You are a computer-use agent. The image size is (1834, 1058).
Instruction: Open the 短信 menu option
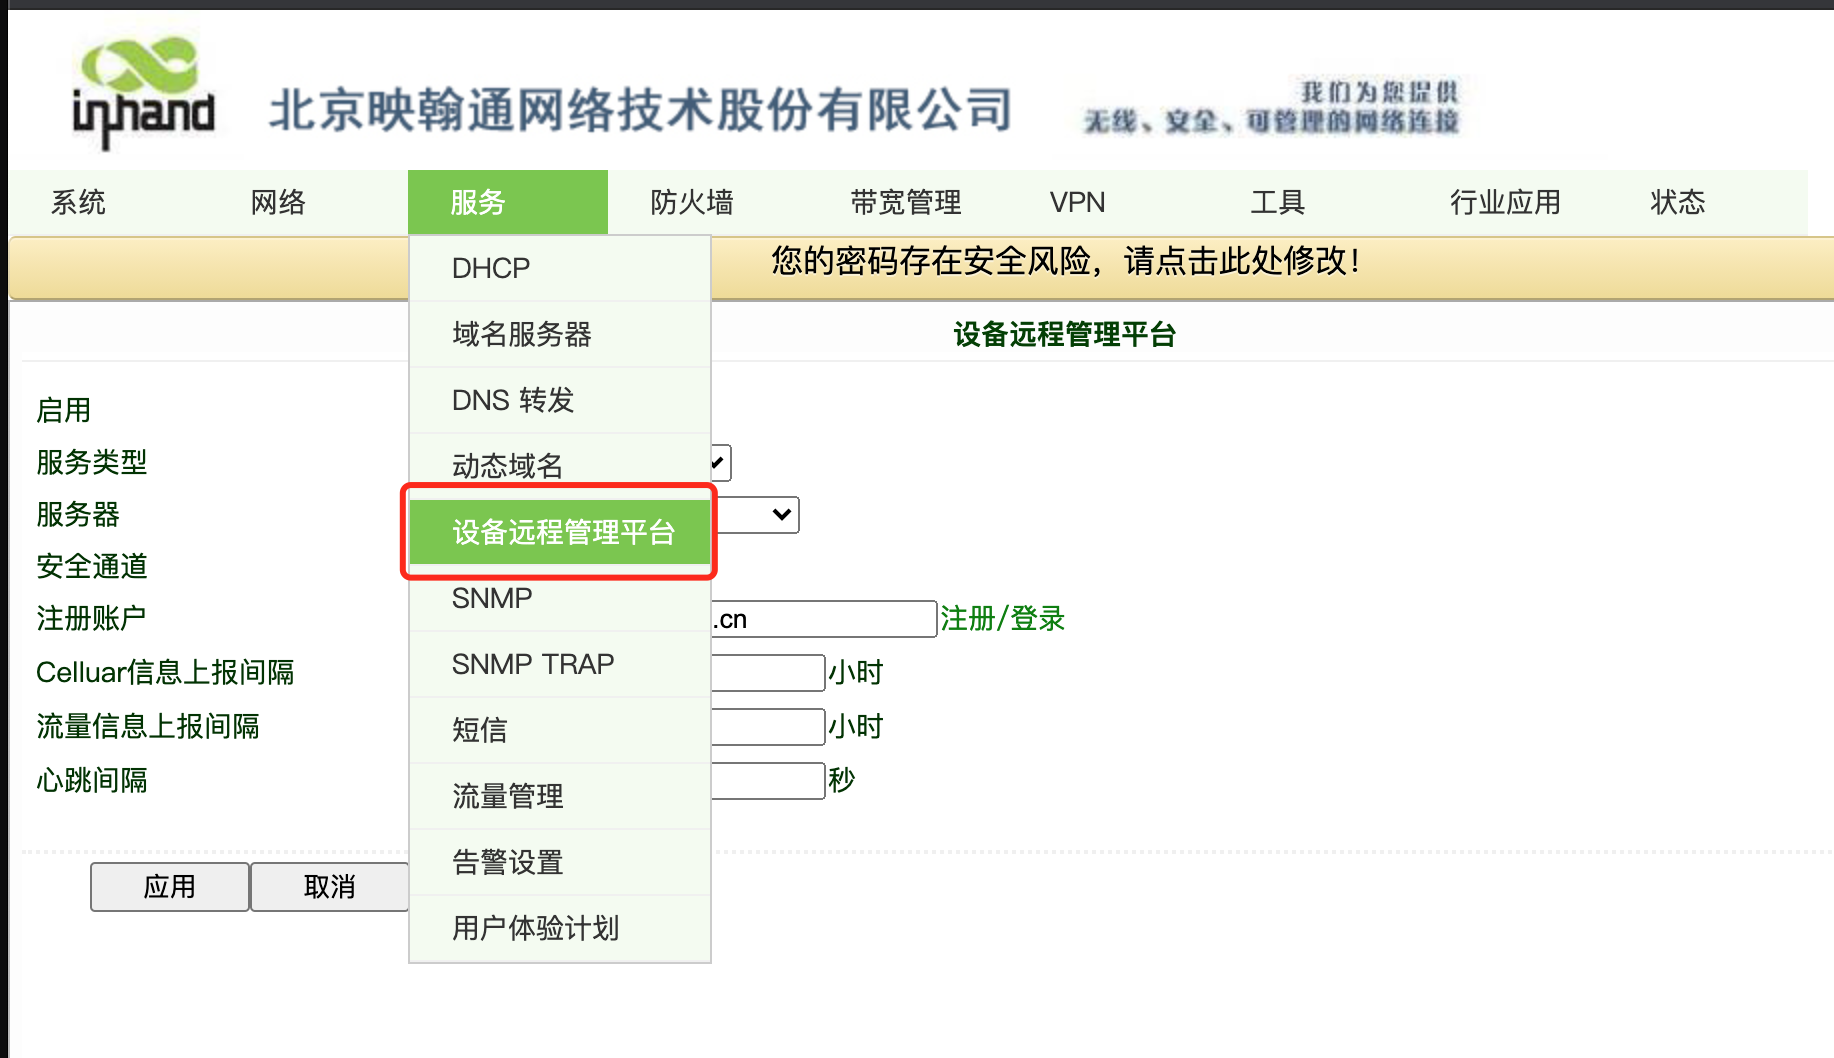pos(479,730)
